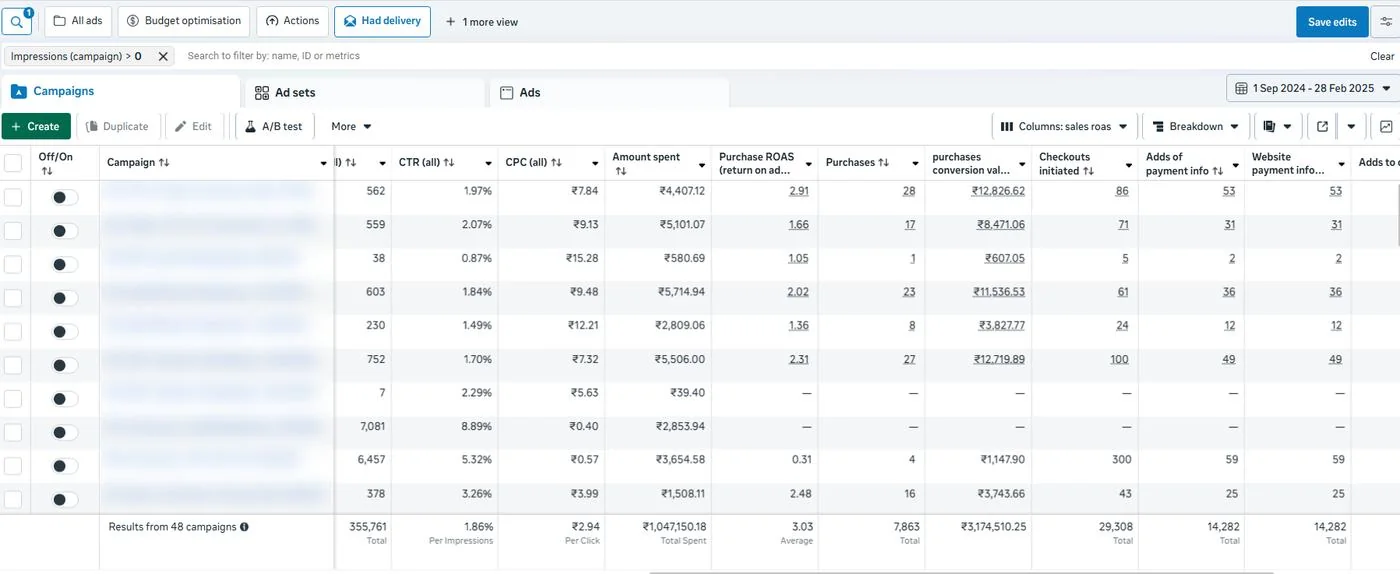The height and width of the screenshot is (574, 1400).
Task: Toggle campaign in the ₹2,853.94 row
Action: click(65, 432)
